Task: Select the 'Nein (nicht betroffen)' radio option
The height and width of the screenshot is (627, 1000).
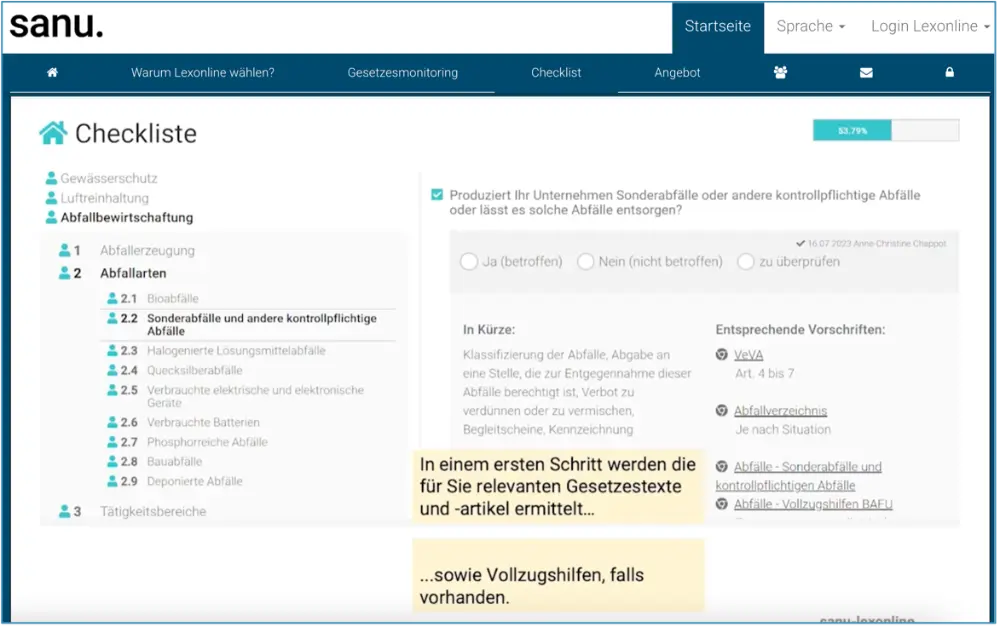Action: (x=585, y=262)
